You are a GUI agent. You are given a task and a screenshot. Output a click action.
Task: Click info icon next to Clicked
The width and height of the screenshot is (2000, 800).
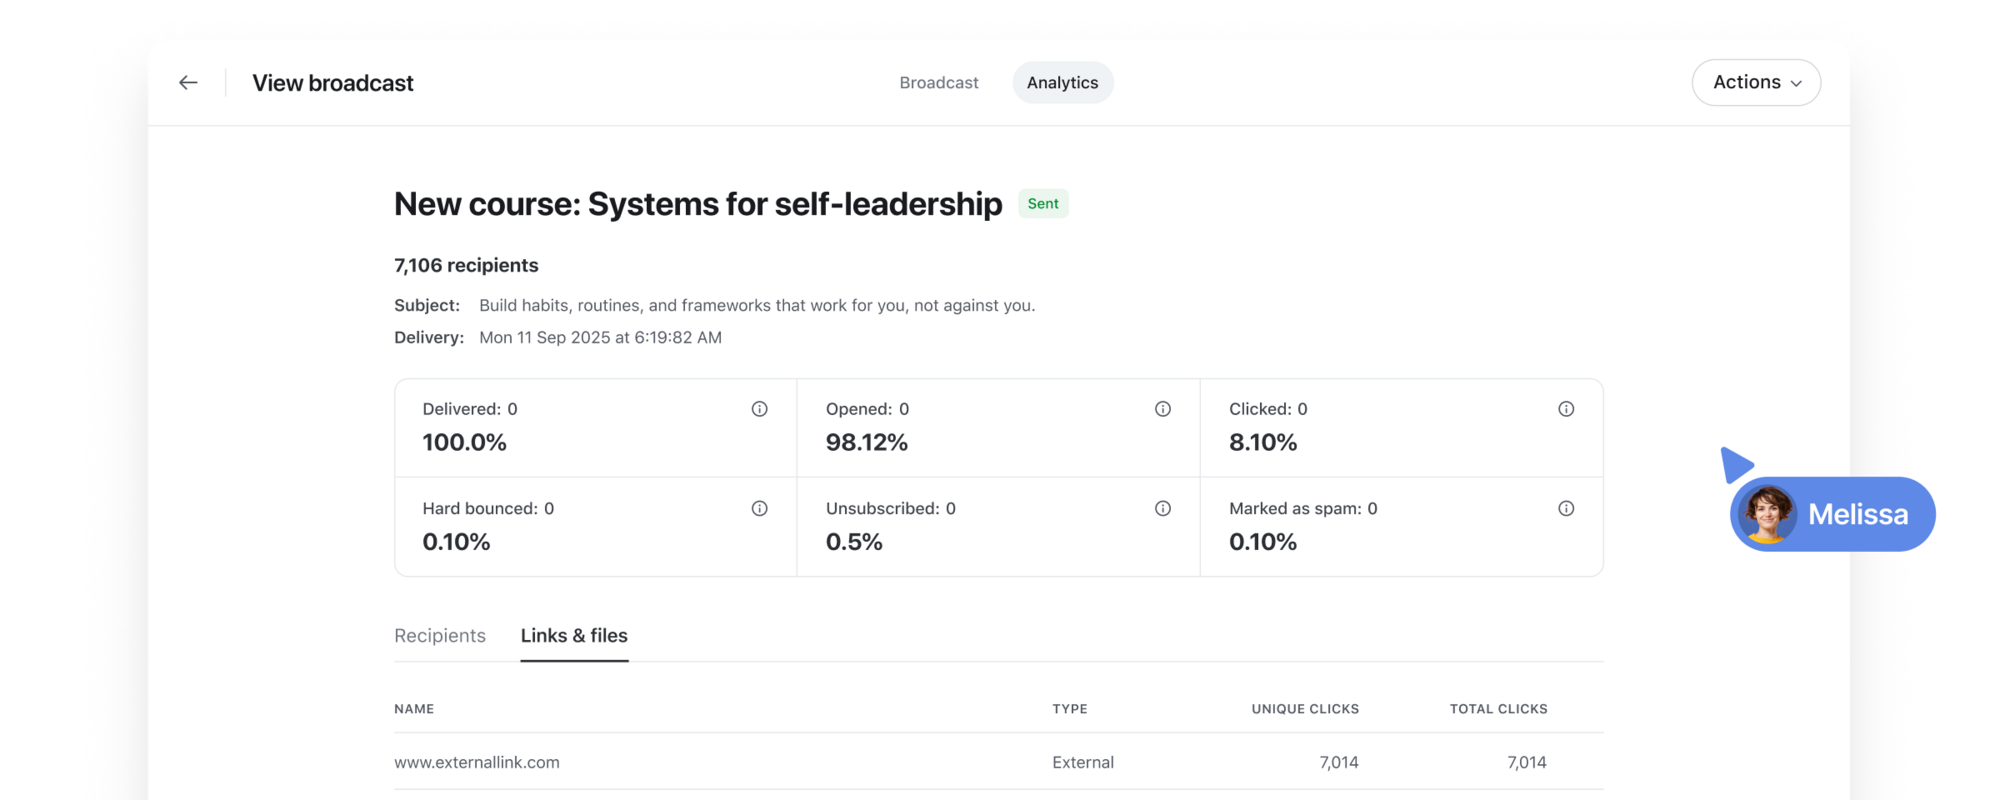tap(1566, 409)
